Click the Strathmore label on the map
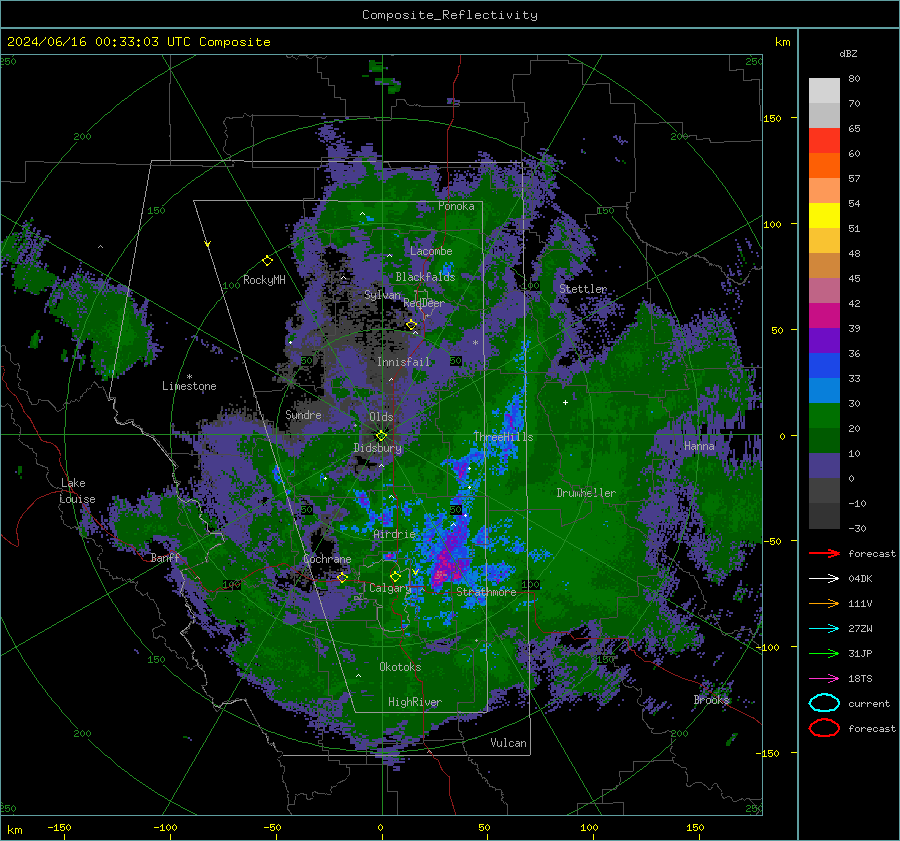The height and width of the screenshot is (841, 900). click(x=486, y=592)
